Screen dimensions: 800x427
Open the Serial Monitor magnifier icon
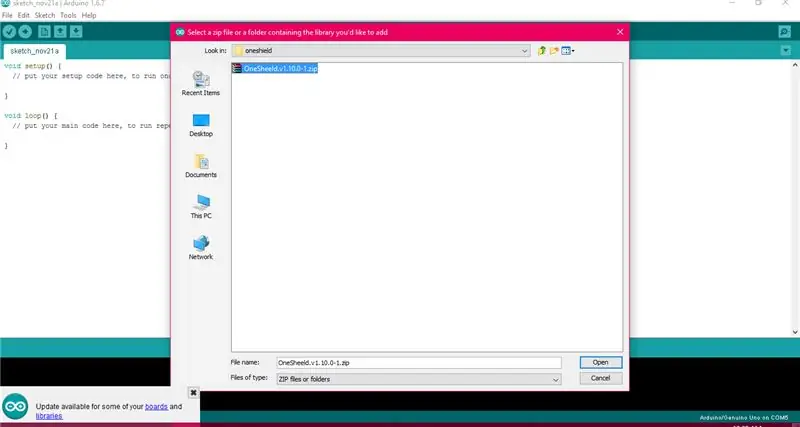click(784, 32)
